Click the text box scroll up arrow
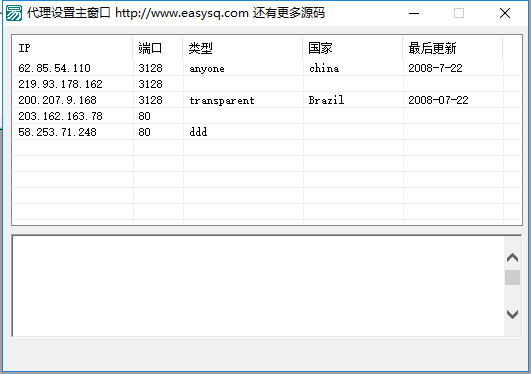This screenshot has height=374, width=531. click(x=512, y=258)
